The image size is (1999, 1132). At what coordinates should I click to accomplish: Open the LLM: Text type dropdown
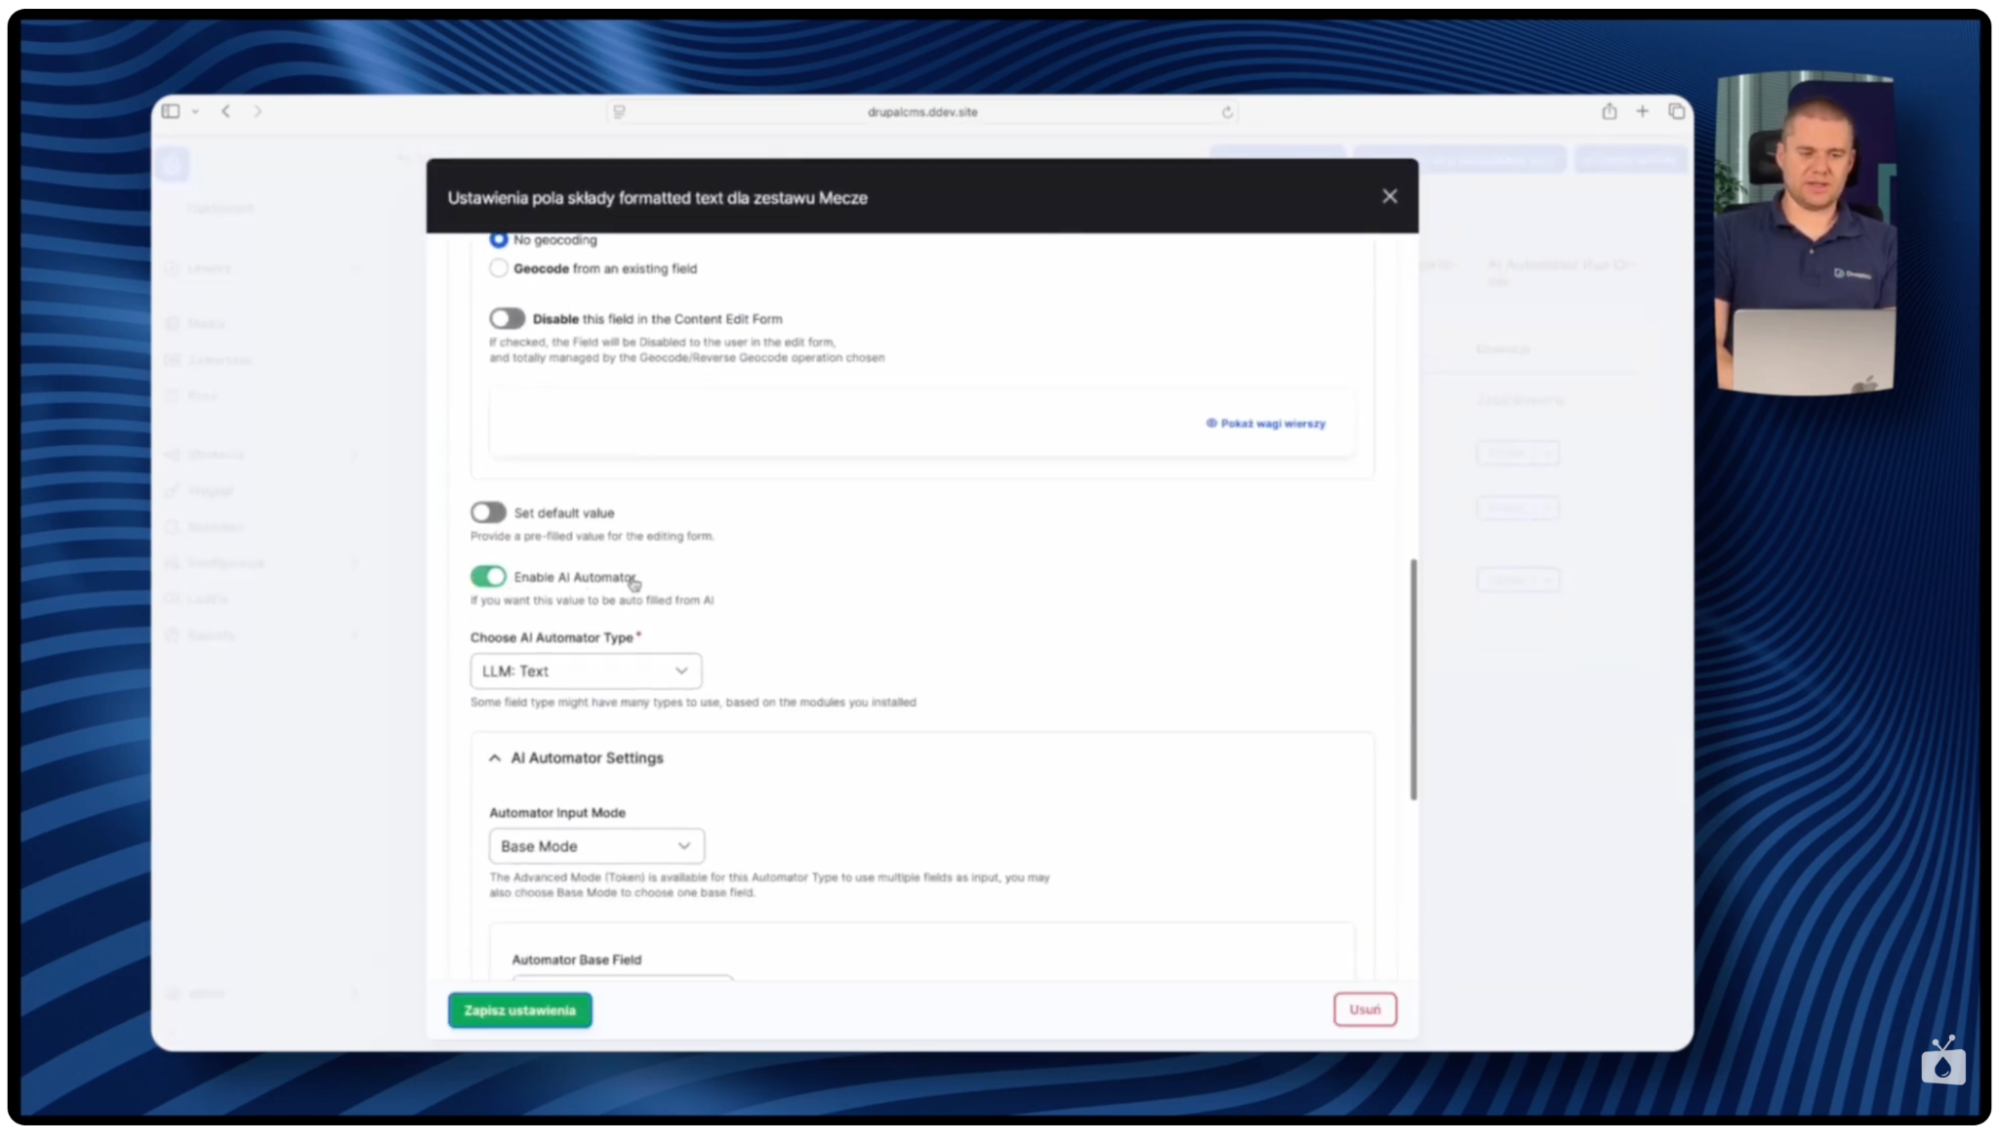[585, 671]
